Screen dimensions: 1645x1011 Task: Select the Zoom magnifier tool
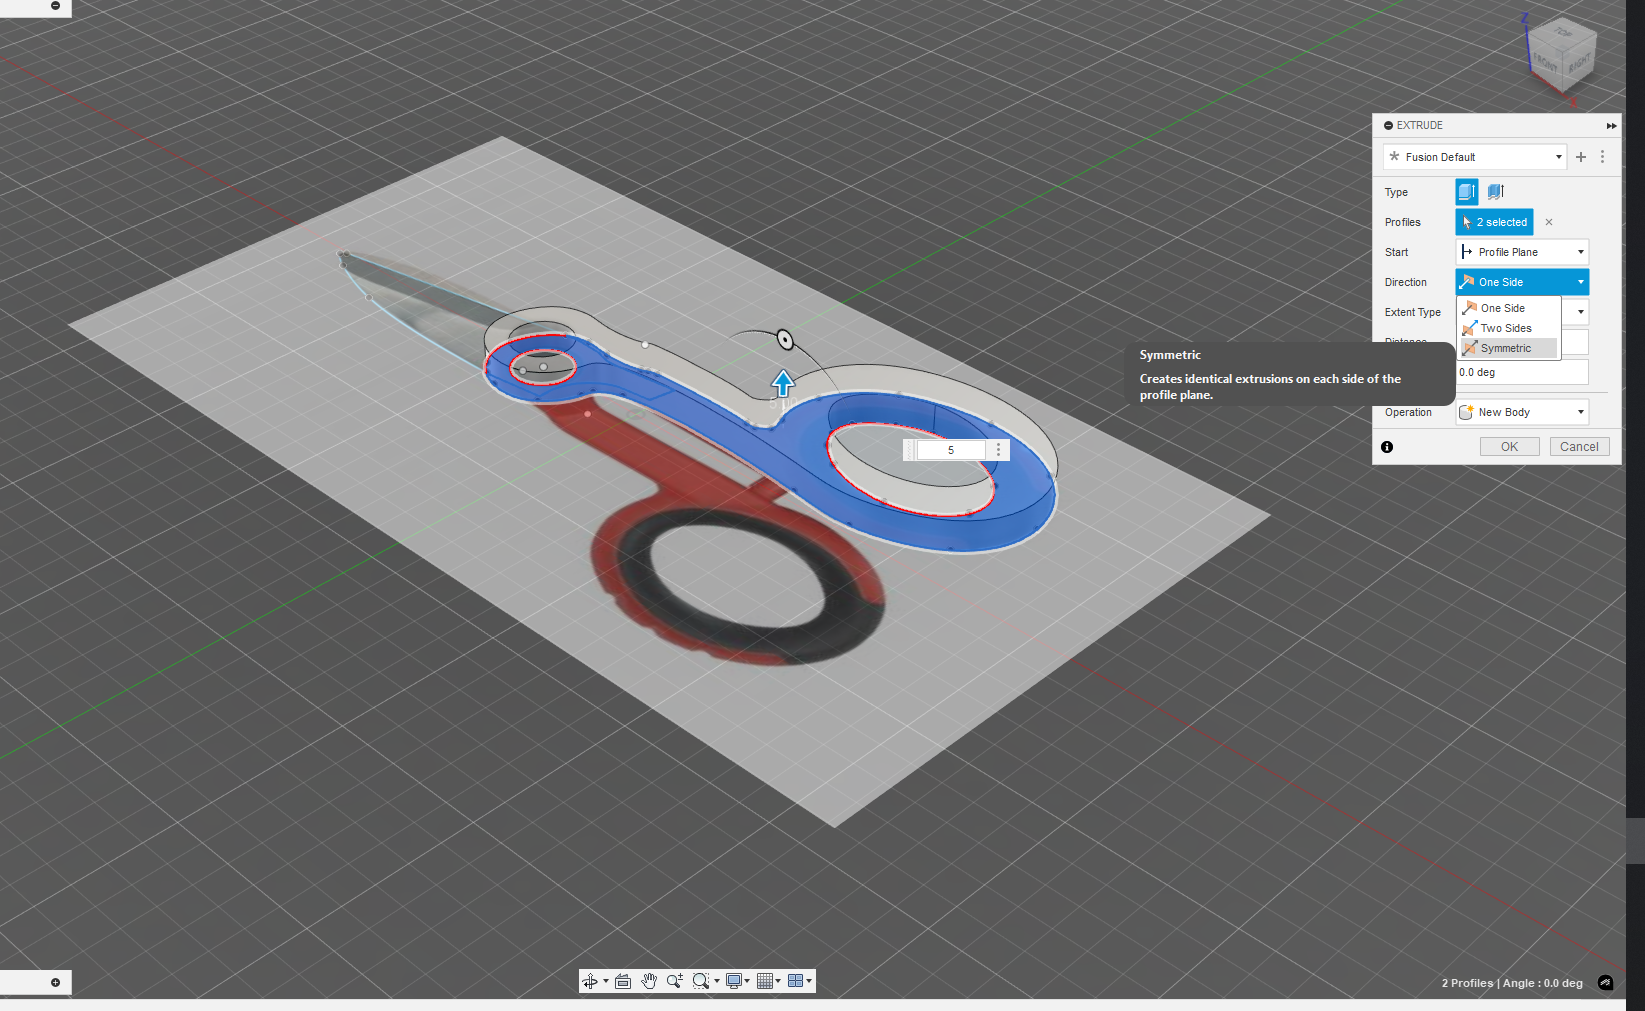pos(675,981)
